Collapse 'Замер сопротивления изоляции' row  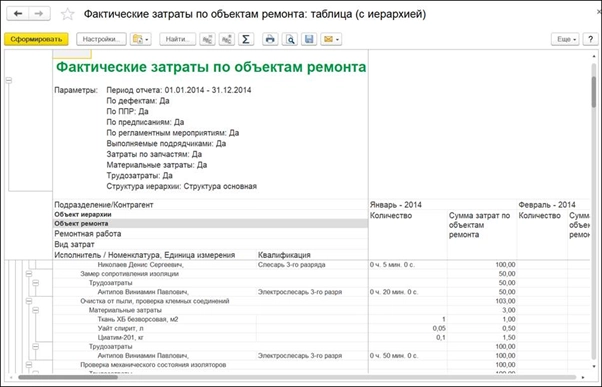[29, 274]
